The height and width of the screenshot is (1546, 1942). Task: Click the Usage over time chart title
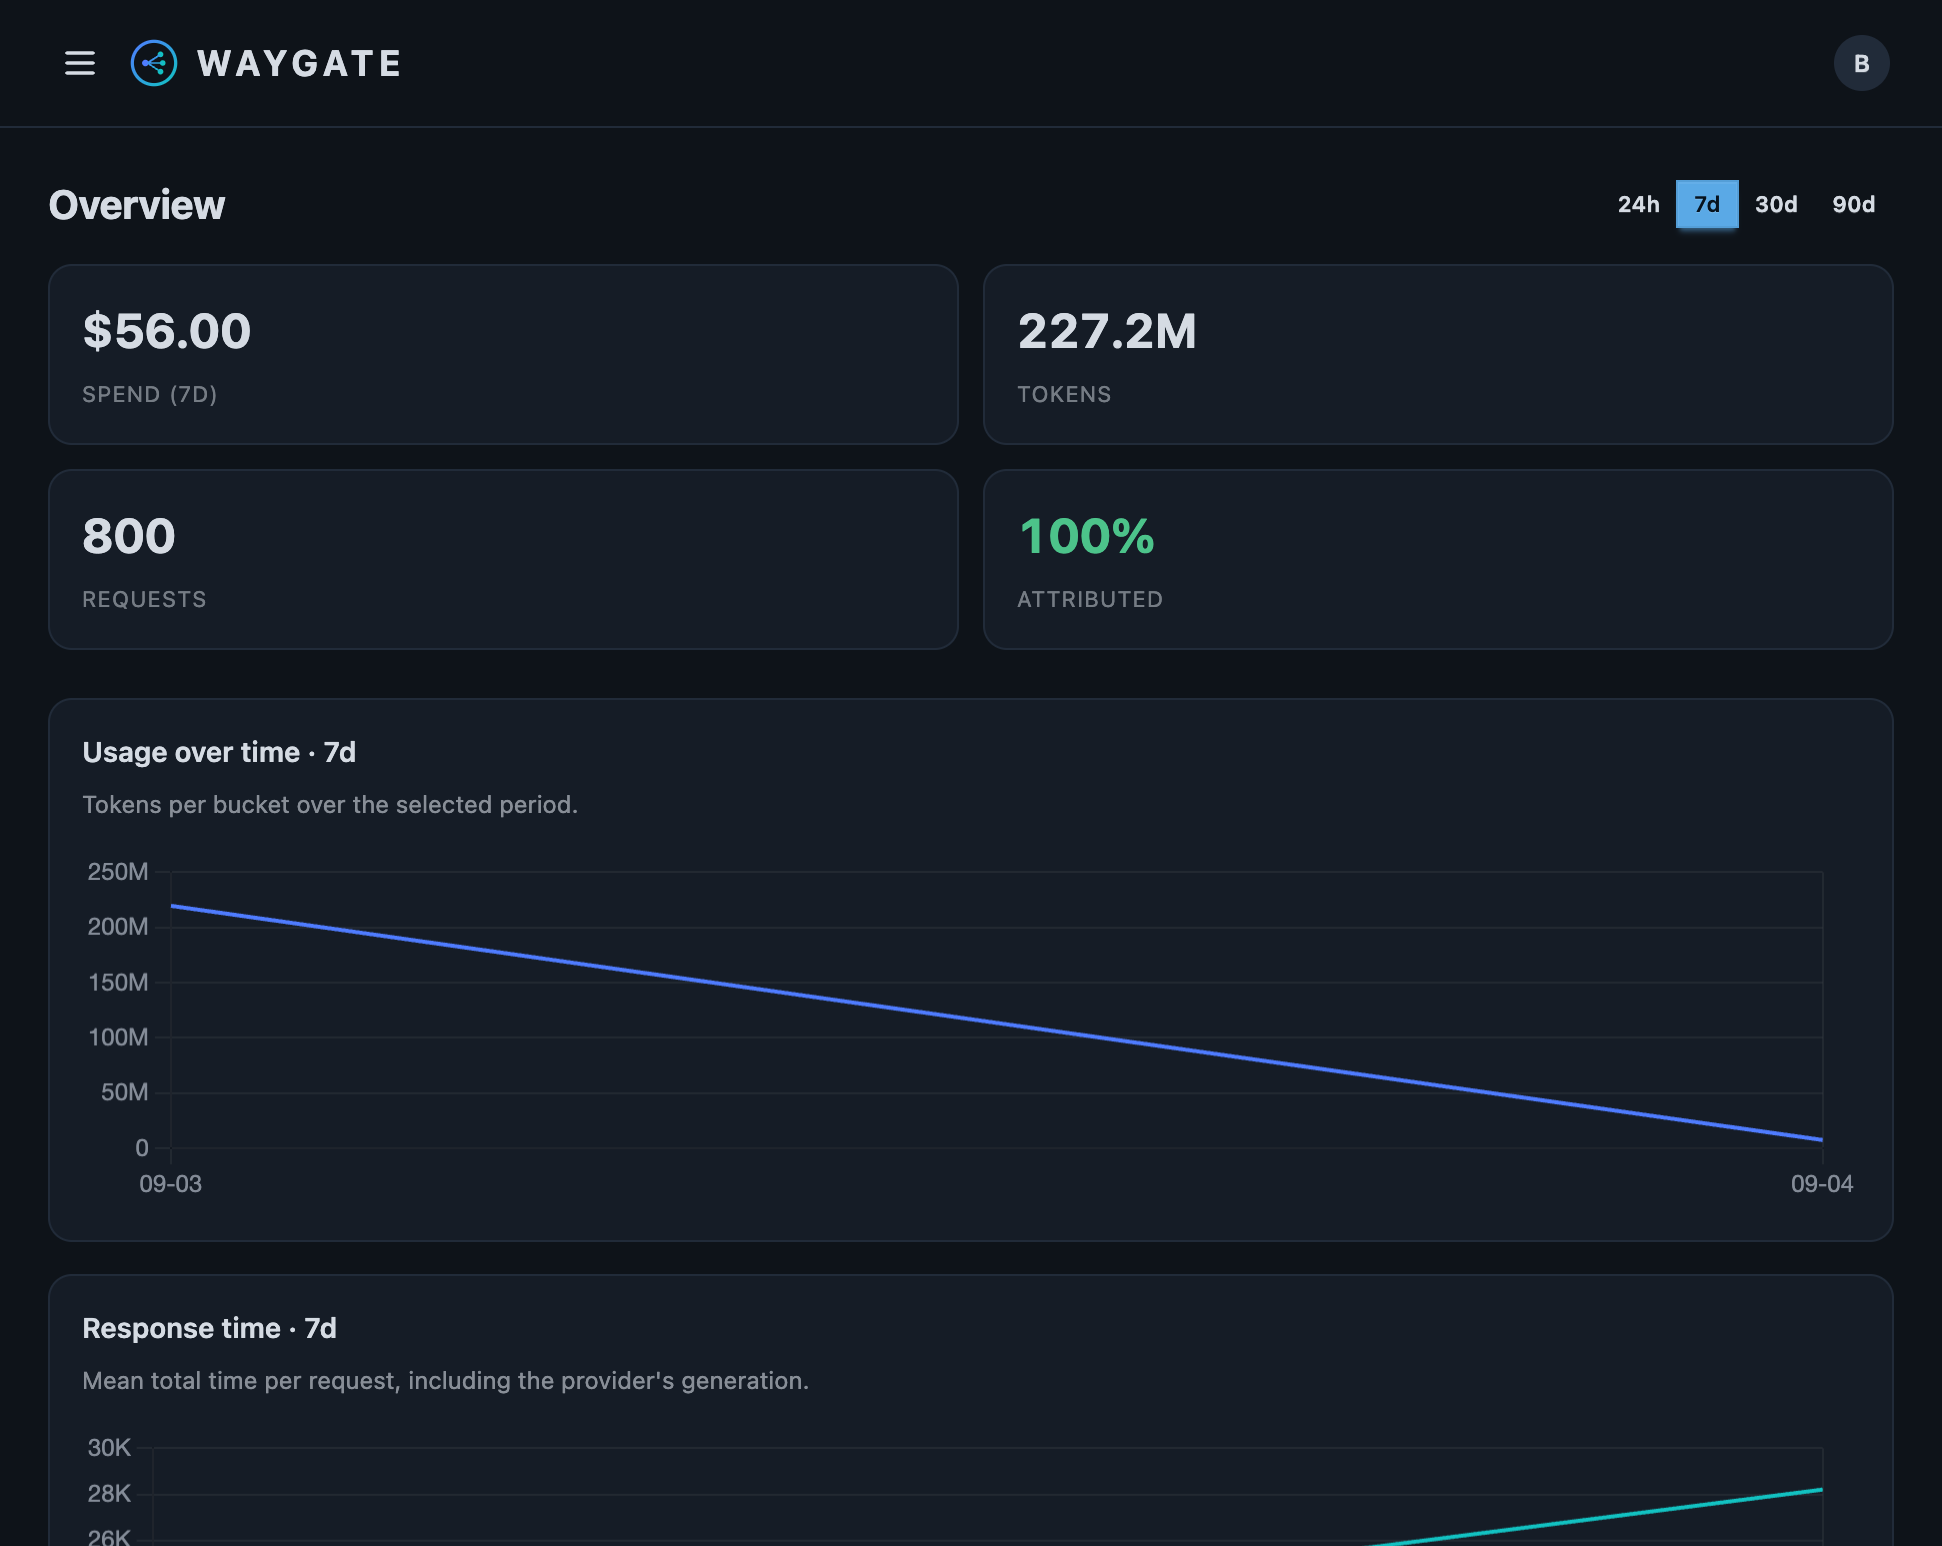[219, 752]
